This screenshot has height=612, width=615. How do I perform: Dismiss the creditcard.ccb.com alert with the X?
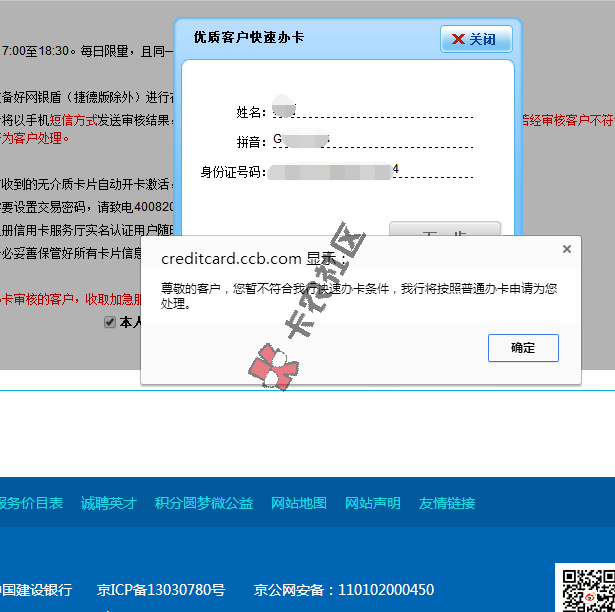point(566,249)
